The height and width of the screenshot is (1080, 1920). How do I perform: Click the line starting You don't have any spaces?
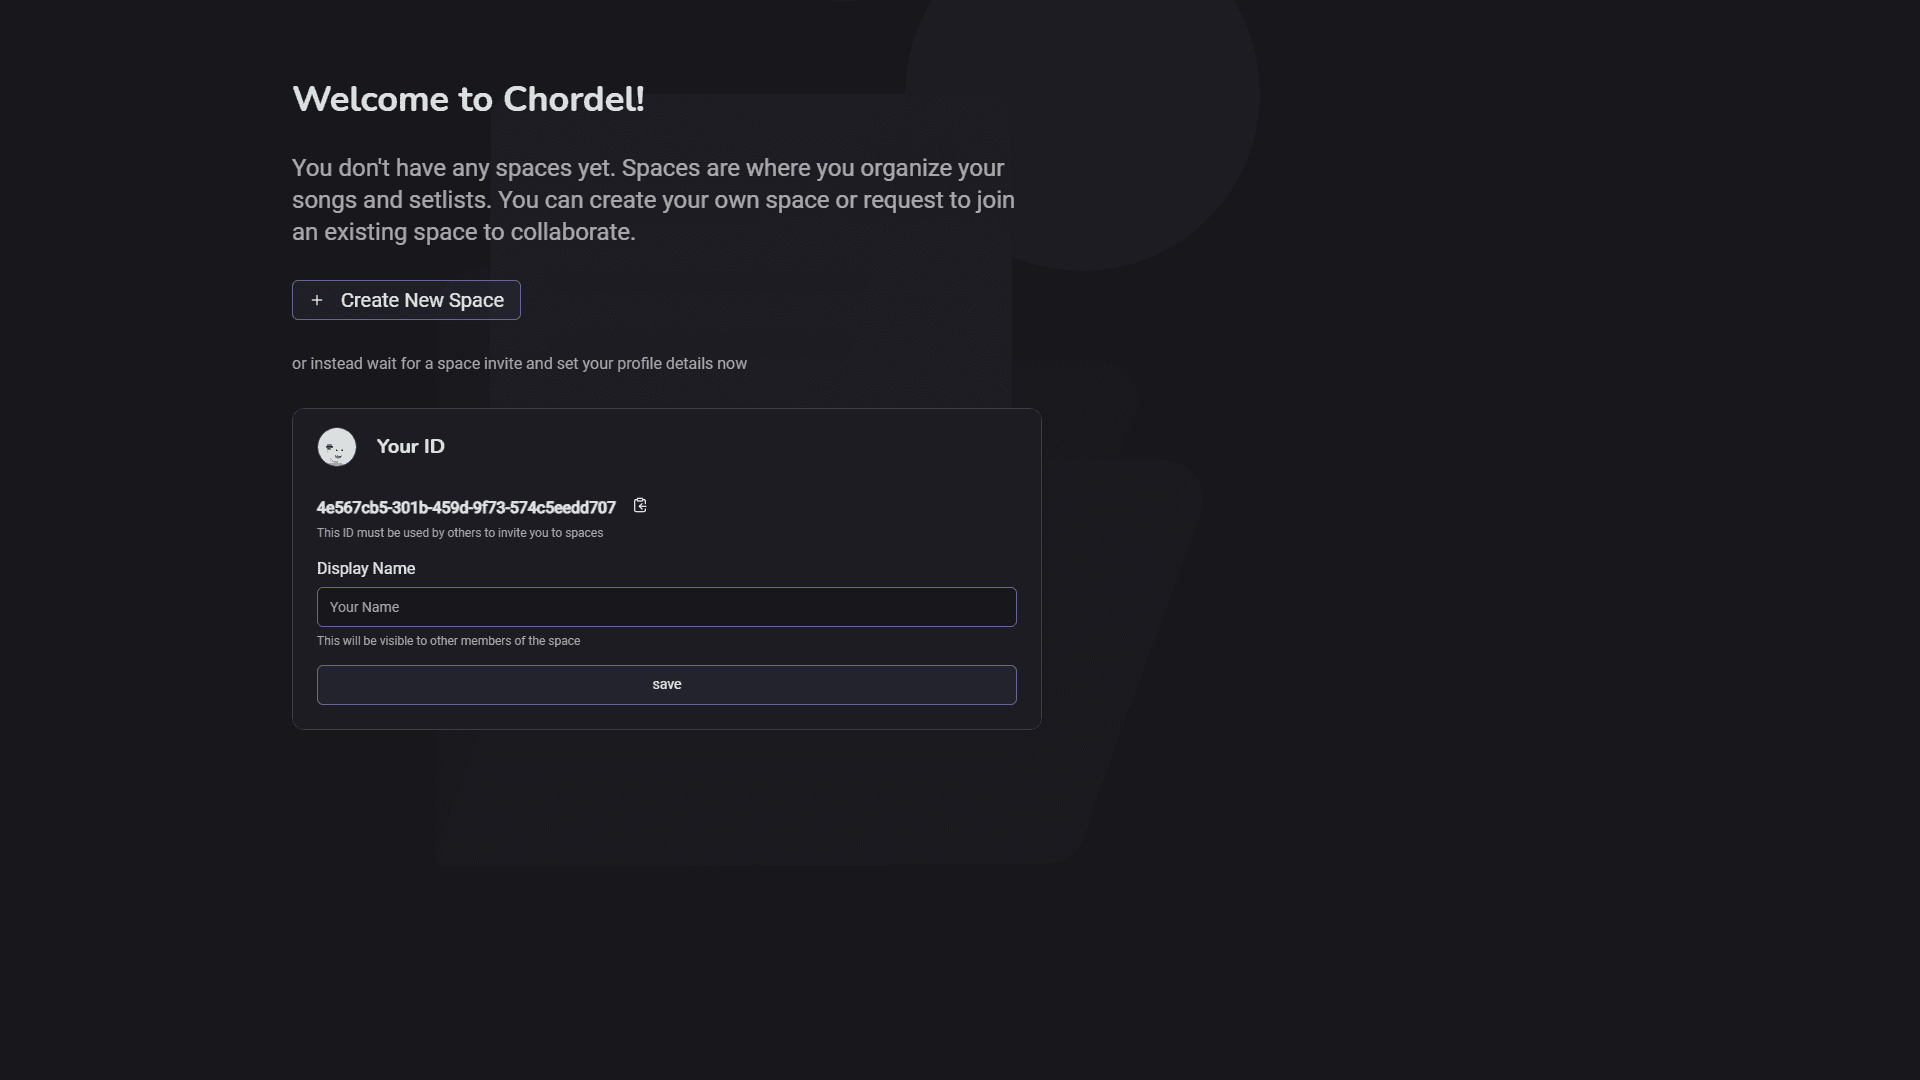[x=647, y=168]
